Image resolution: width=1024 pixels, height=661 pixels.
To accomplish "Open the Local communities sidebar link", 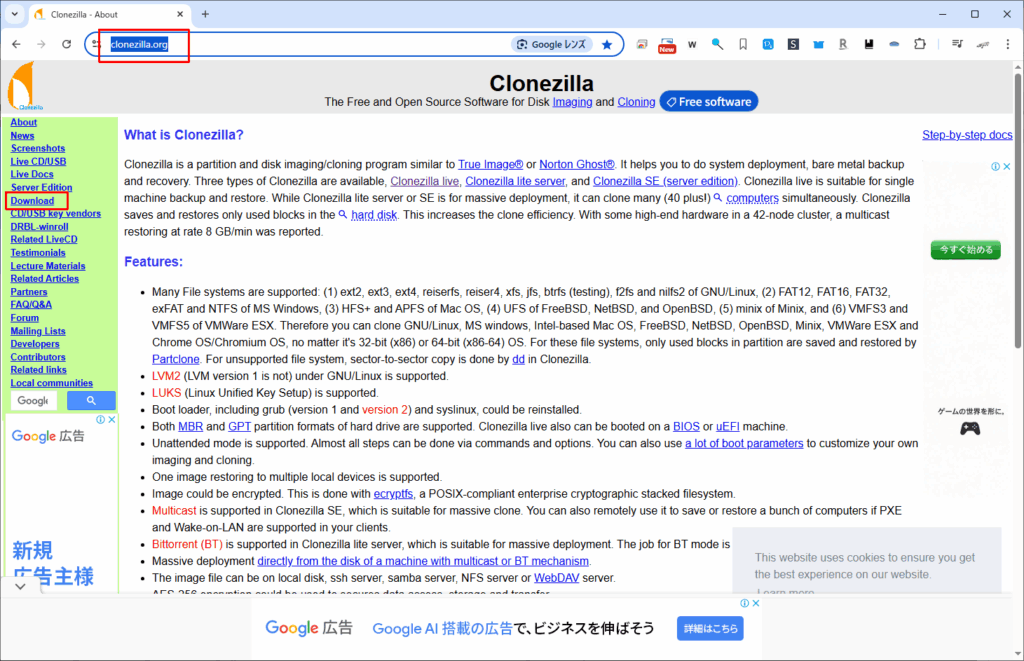I will pyautogui.click(x=52, y=383).
